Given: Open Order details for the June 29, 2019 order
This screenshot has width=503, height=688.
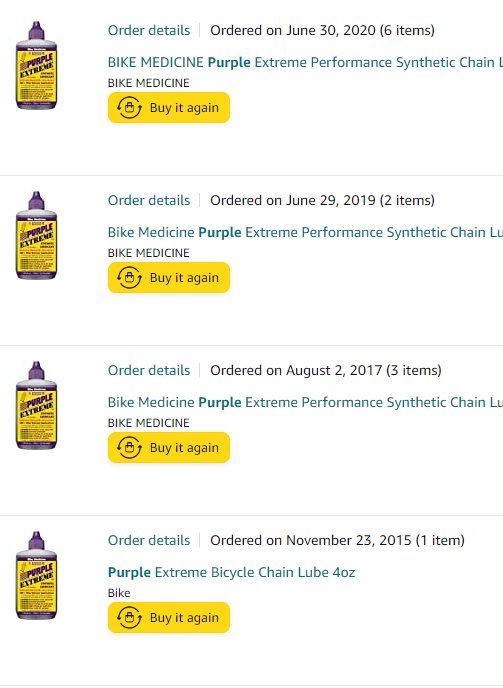Looking at the screenshot, I should coord(149,200).
